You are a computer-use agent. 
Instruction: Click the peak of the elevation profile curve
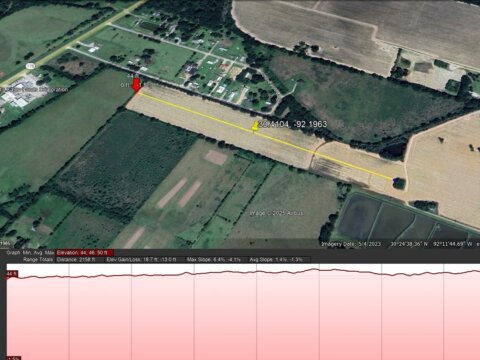point(314,269)
